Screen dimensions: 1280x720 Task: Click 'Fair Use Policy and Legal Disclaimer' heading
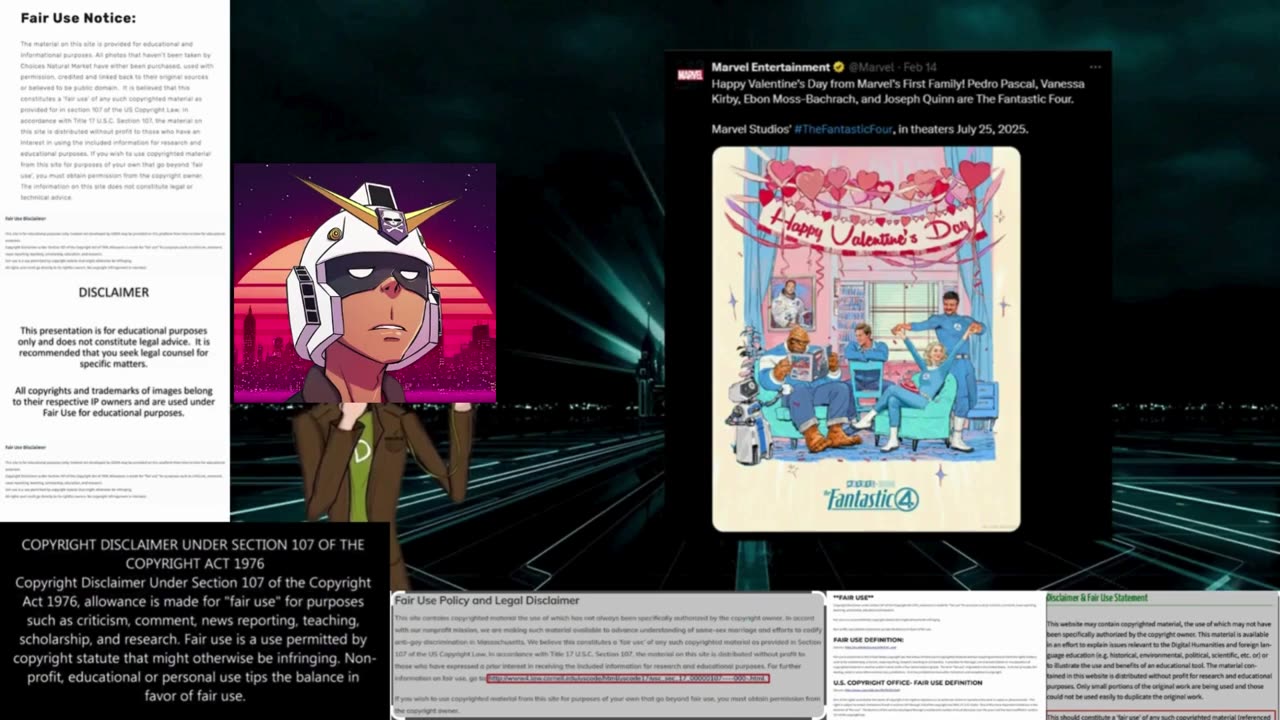pyautogui.click(x=487, y=600)
